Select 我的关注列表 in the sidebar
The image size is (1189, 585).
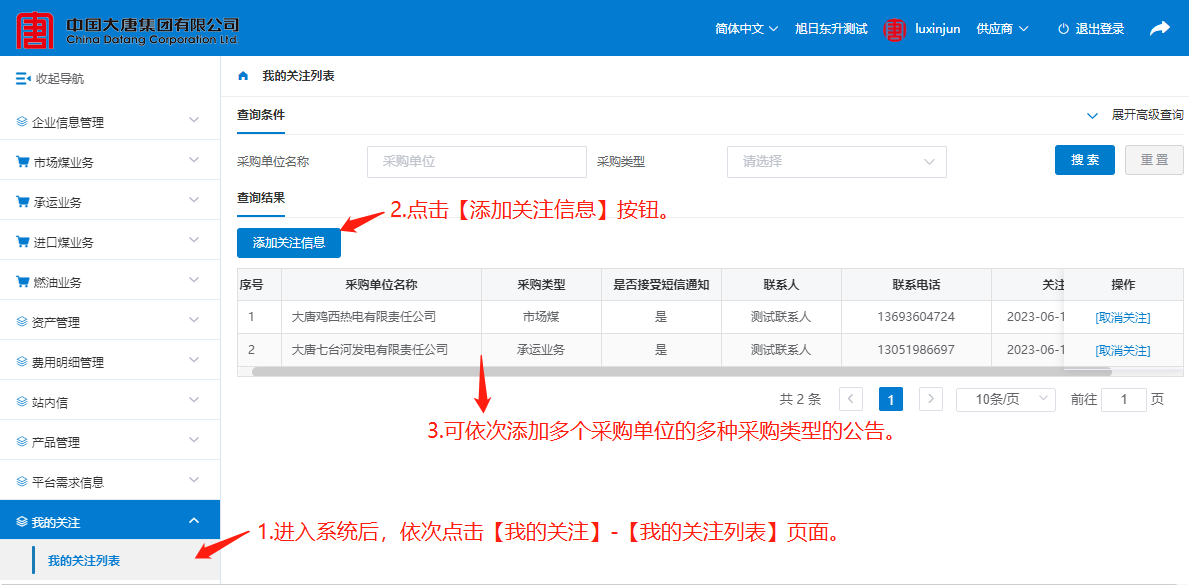(x=84, y=561)
